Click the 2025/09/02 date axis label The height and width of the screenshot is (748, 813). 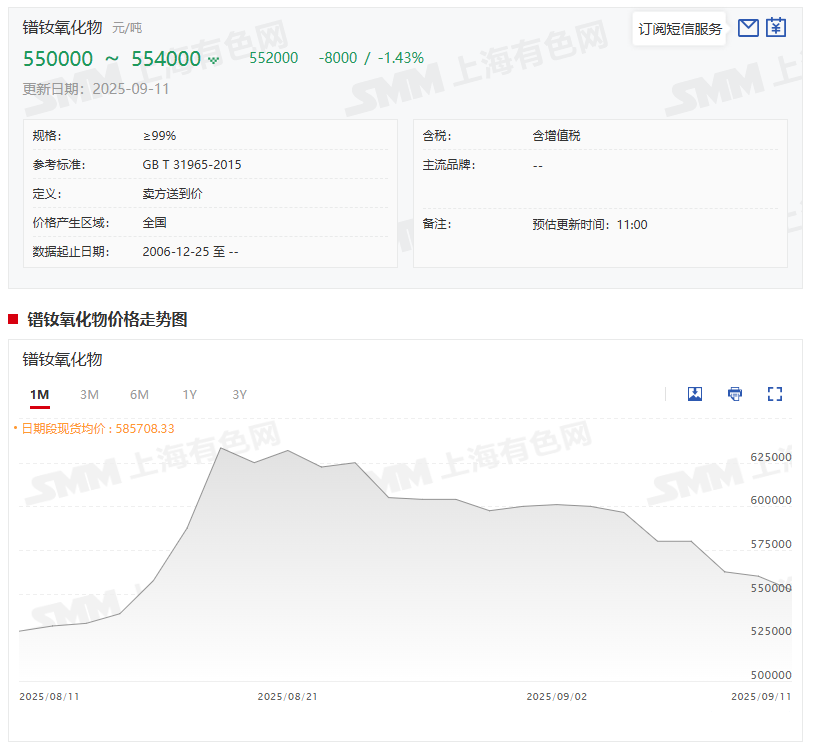click(x=556, y=696)
